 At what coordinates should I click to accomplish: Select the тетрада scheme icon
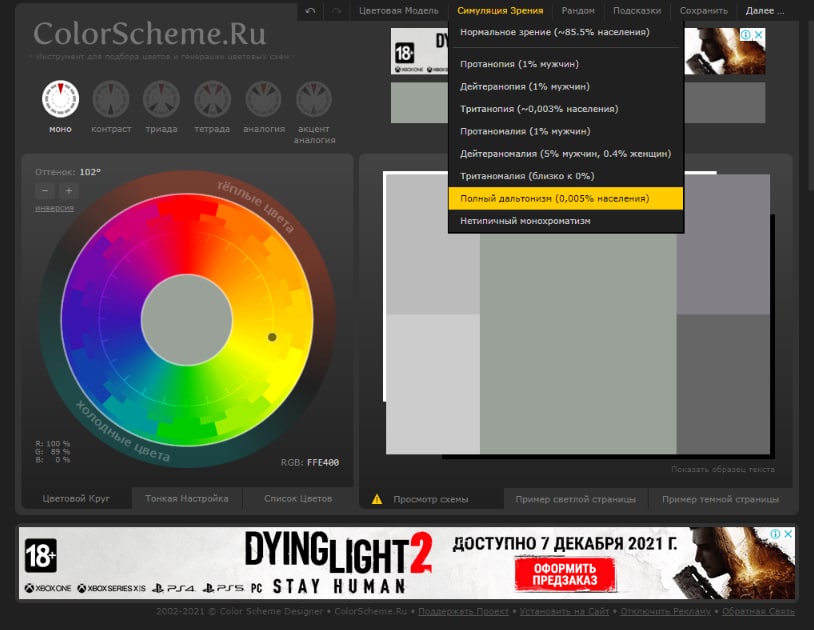[x=212, y=99]
